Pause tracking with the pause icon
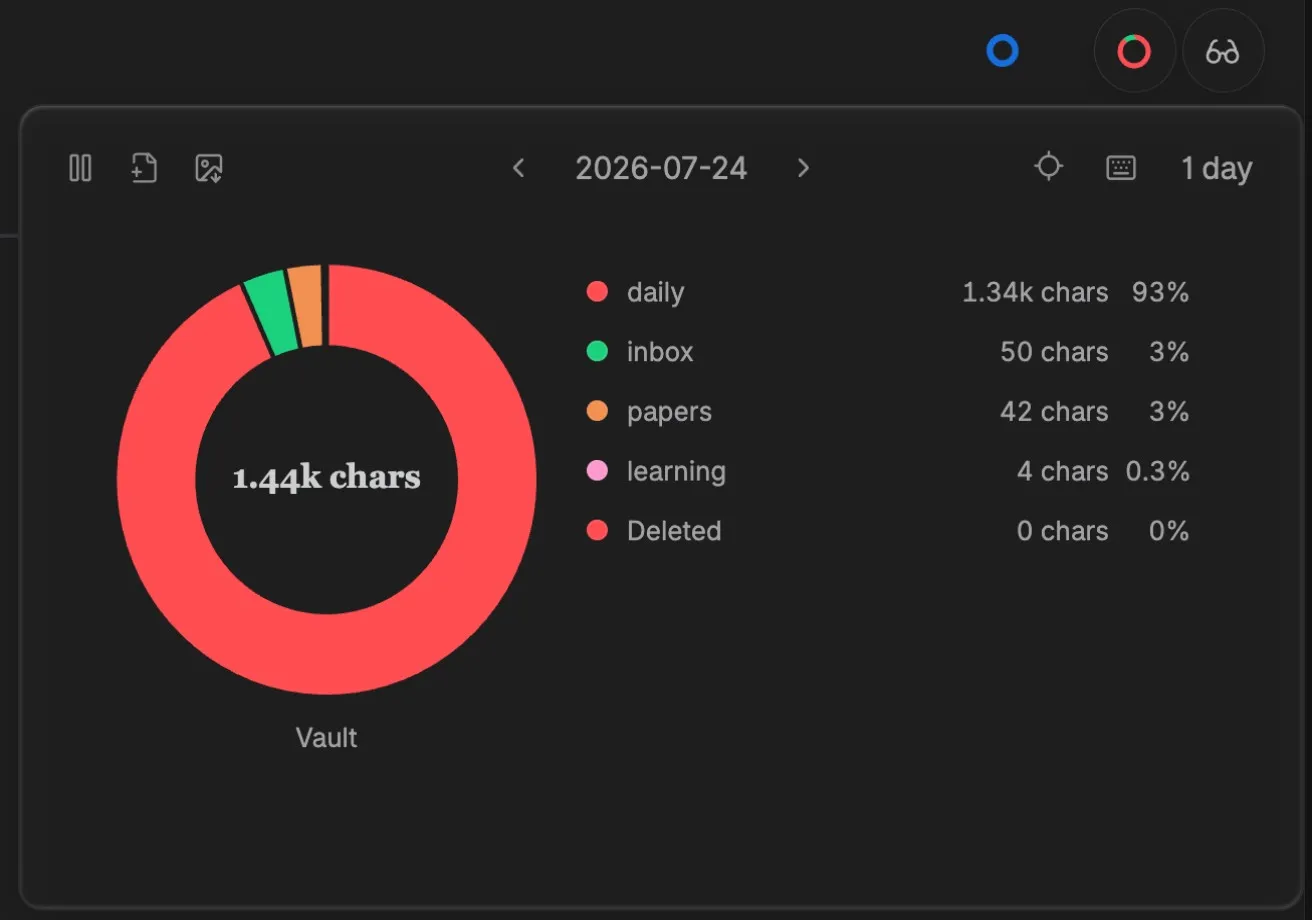Image resolution: width=1312 pixels, height=920 pixels. (80, 168)
